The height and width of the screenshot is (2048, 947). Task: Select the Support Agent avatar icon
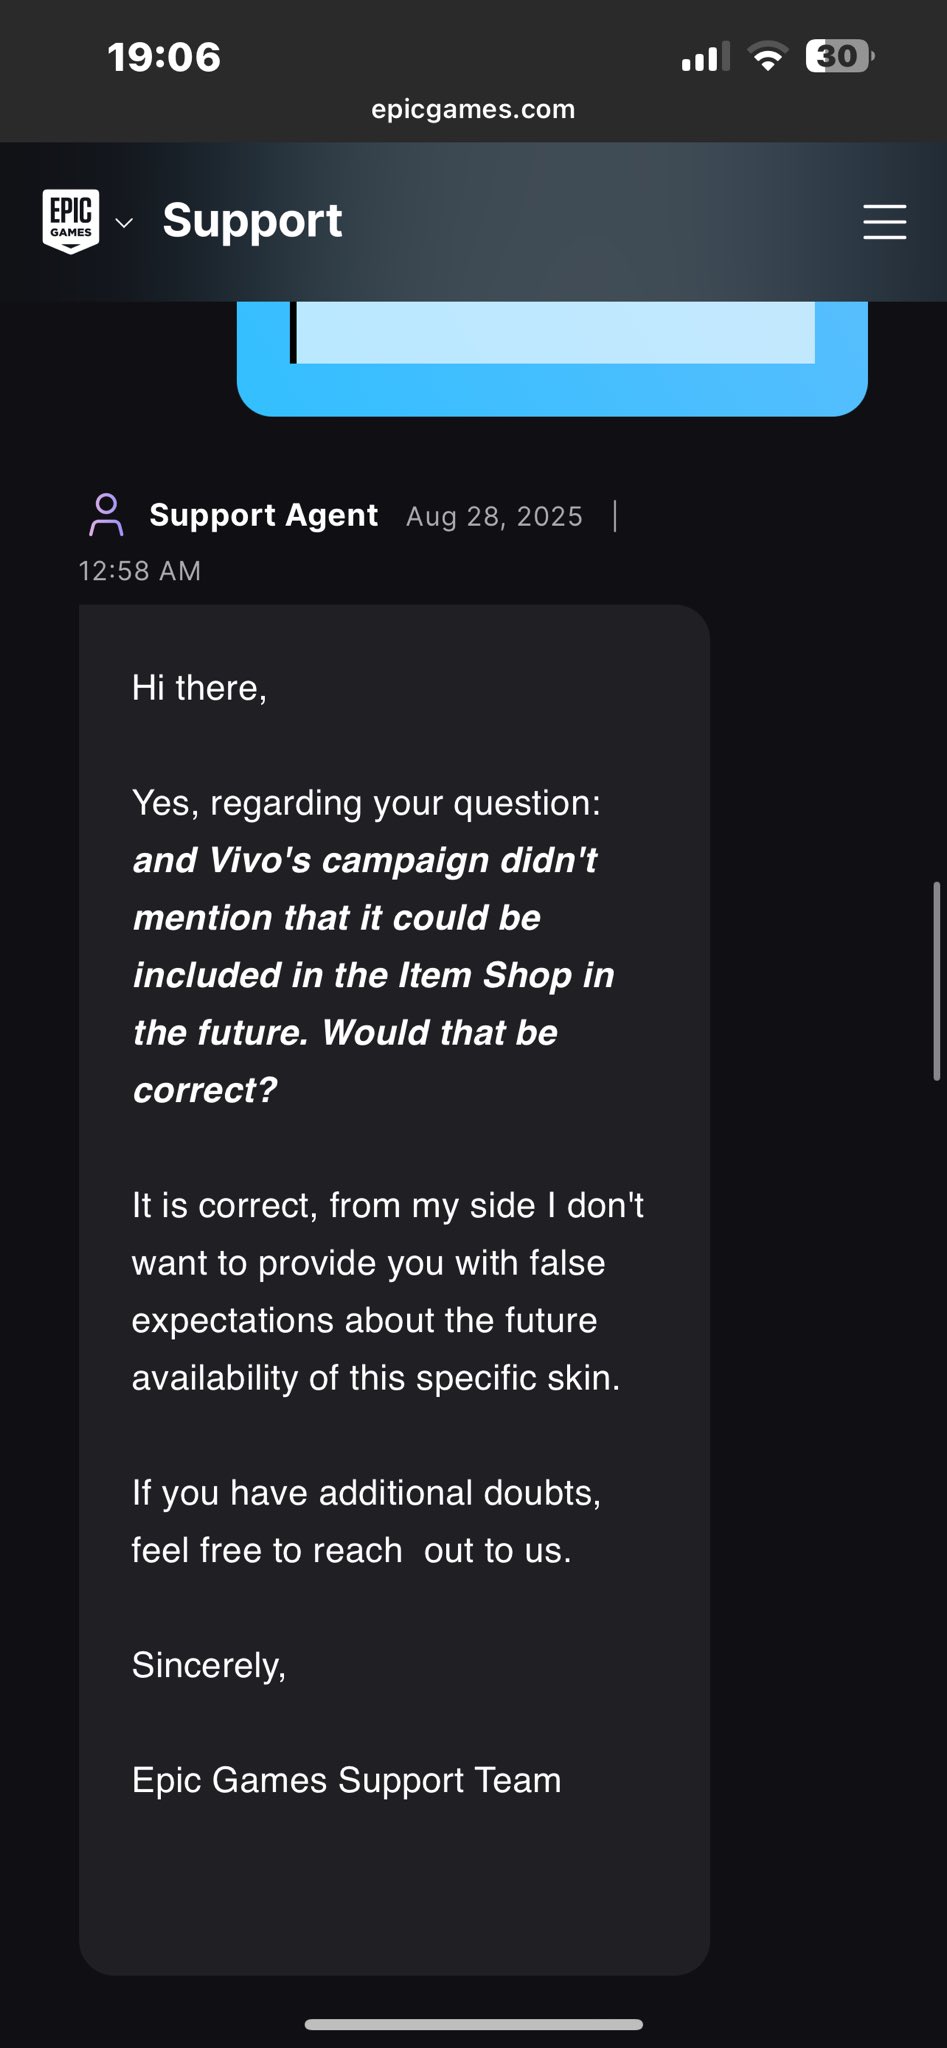point(106,515)
